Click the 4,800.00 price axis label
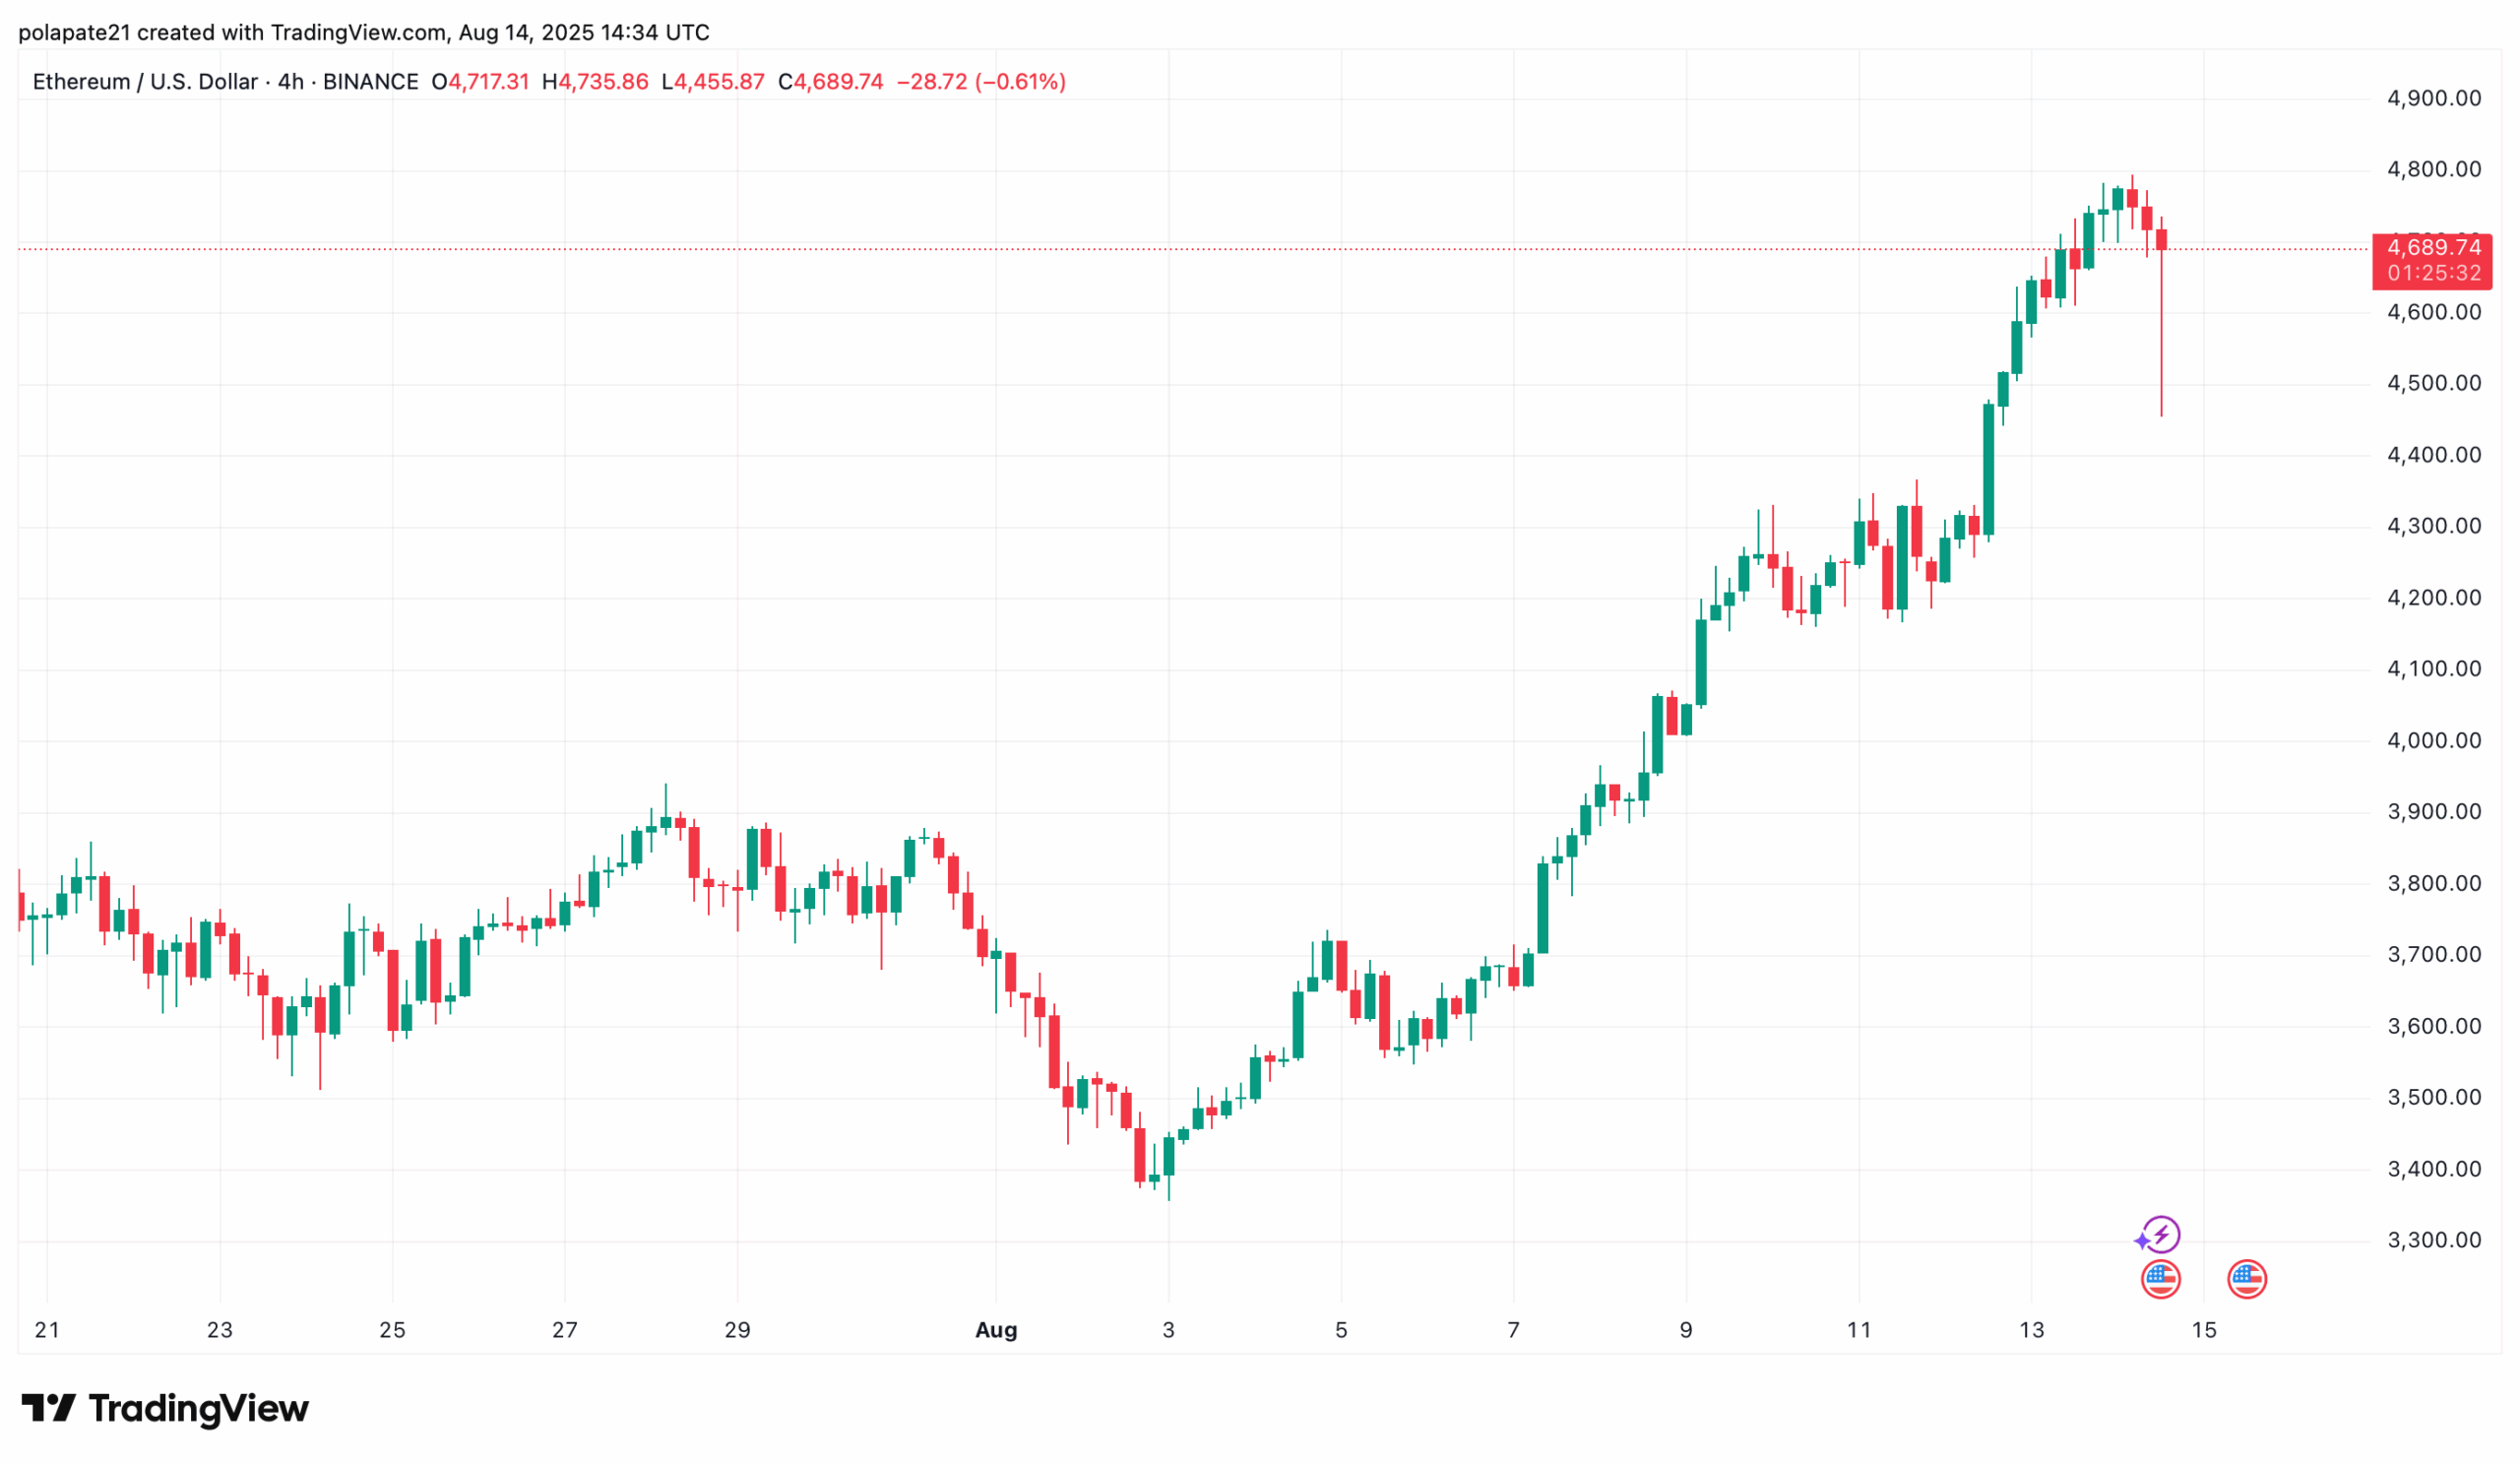2520x1463 pixels. (x=2434, y=169)
